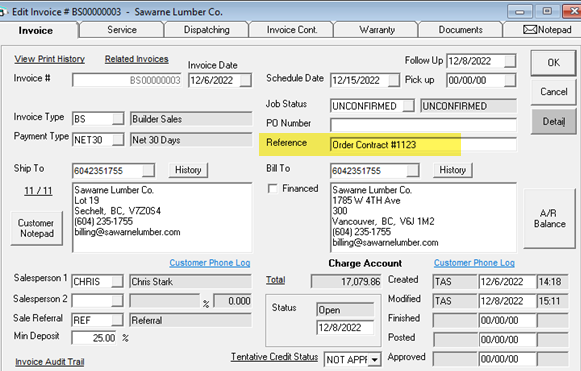Switch to the Service tab

(x=122, y=30)
